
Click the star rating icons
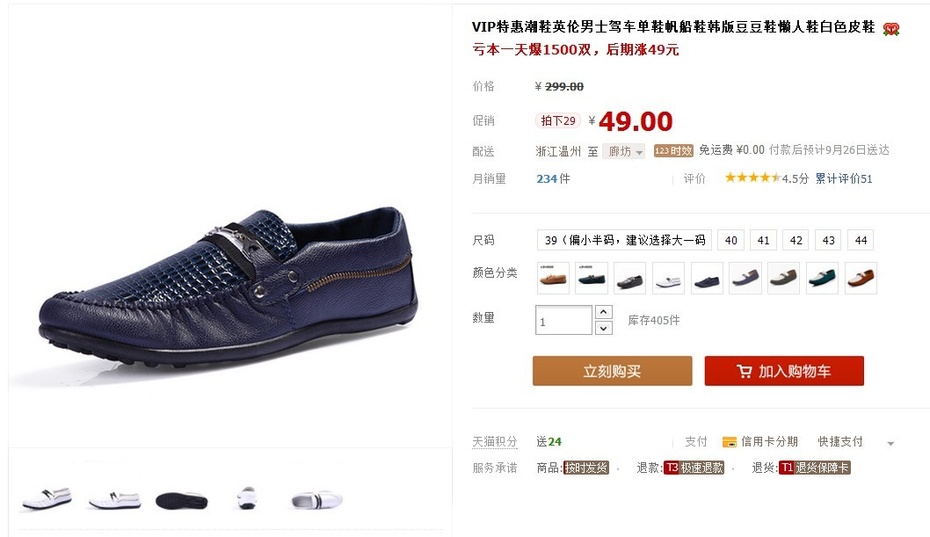[752, 177]
